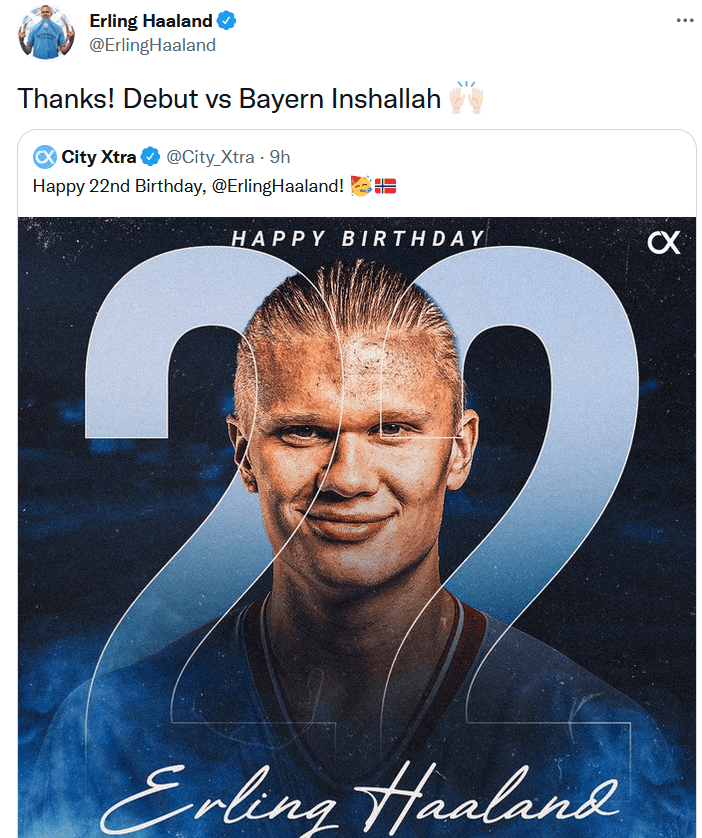This screenshot has width=702, height=838.
Task: Click the HAPPY BIRTHDAY heading on the image
Action: pos(358,239)
